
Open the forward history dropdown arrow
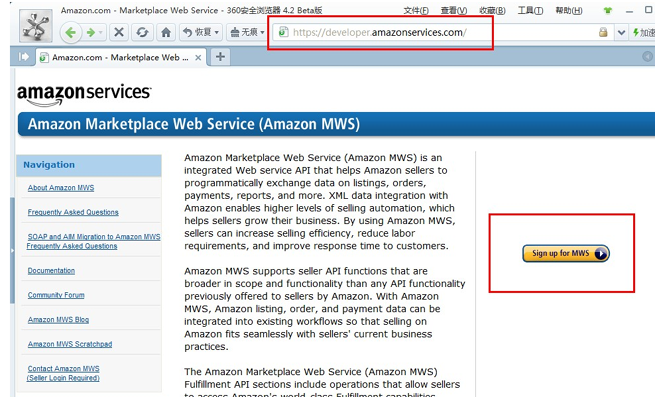tap(101, 32)
